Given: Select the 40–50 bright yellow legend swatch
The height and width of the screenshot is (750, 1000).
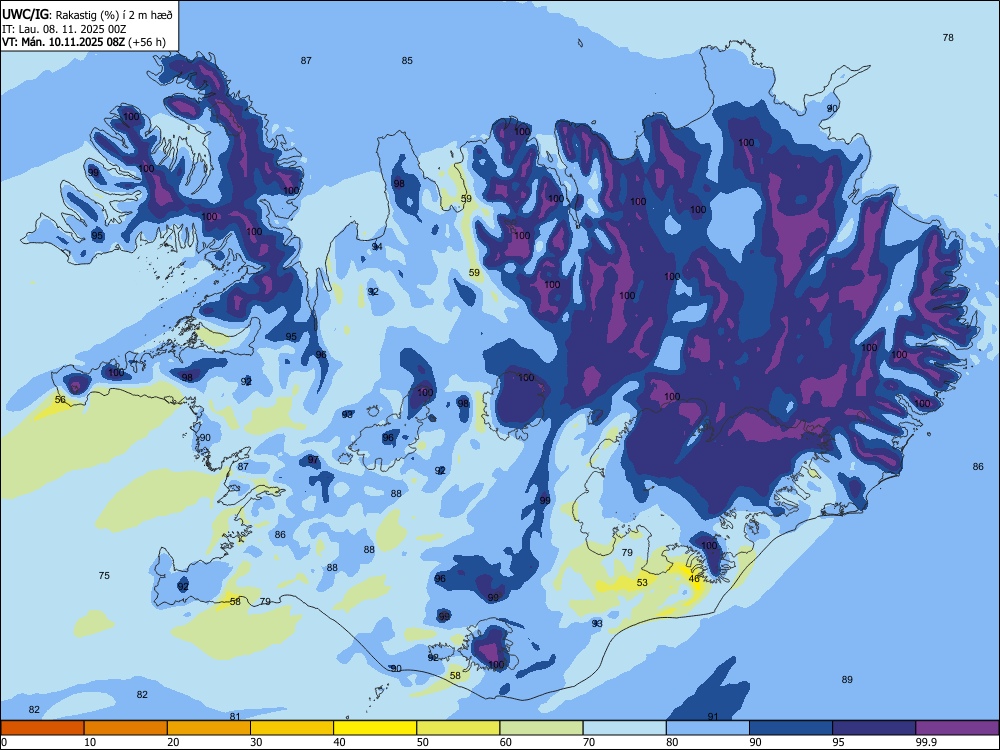Looking at the screenshot, I should pyautogui.click(x=375, y=728).
